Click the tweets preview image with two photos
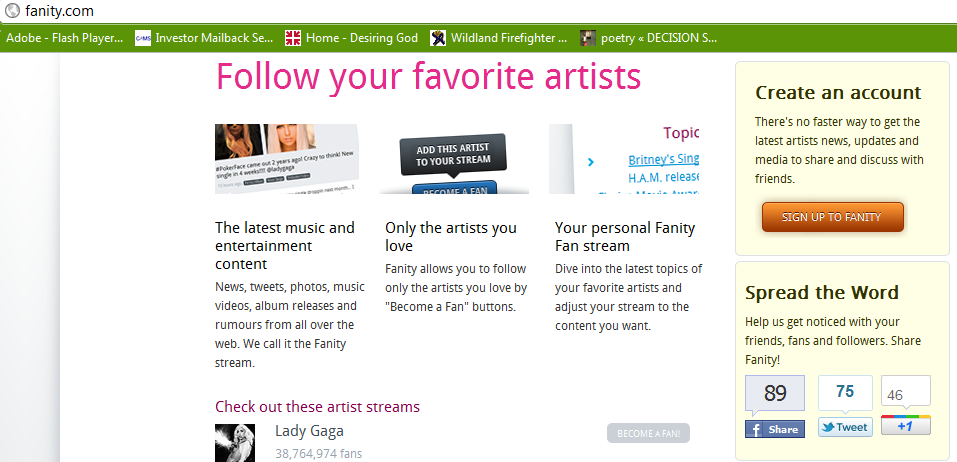Screen dimensions: 957x462 click(286, 158)
